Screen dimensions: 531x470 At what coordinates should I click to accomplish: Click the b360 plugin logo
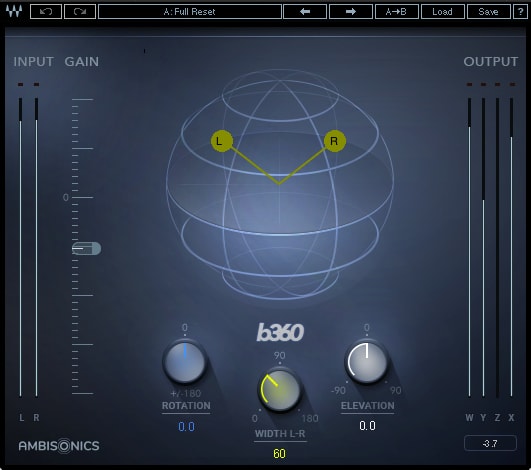click(280, 333)
